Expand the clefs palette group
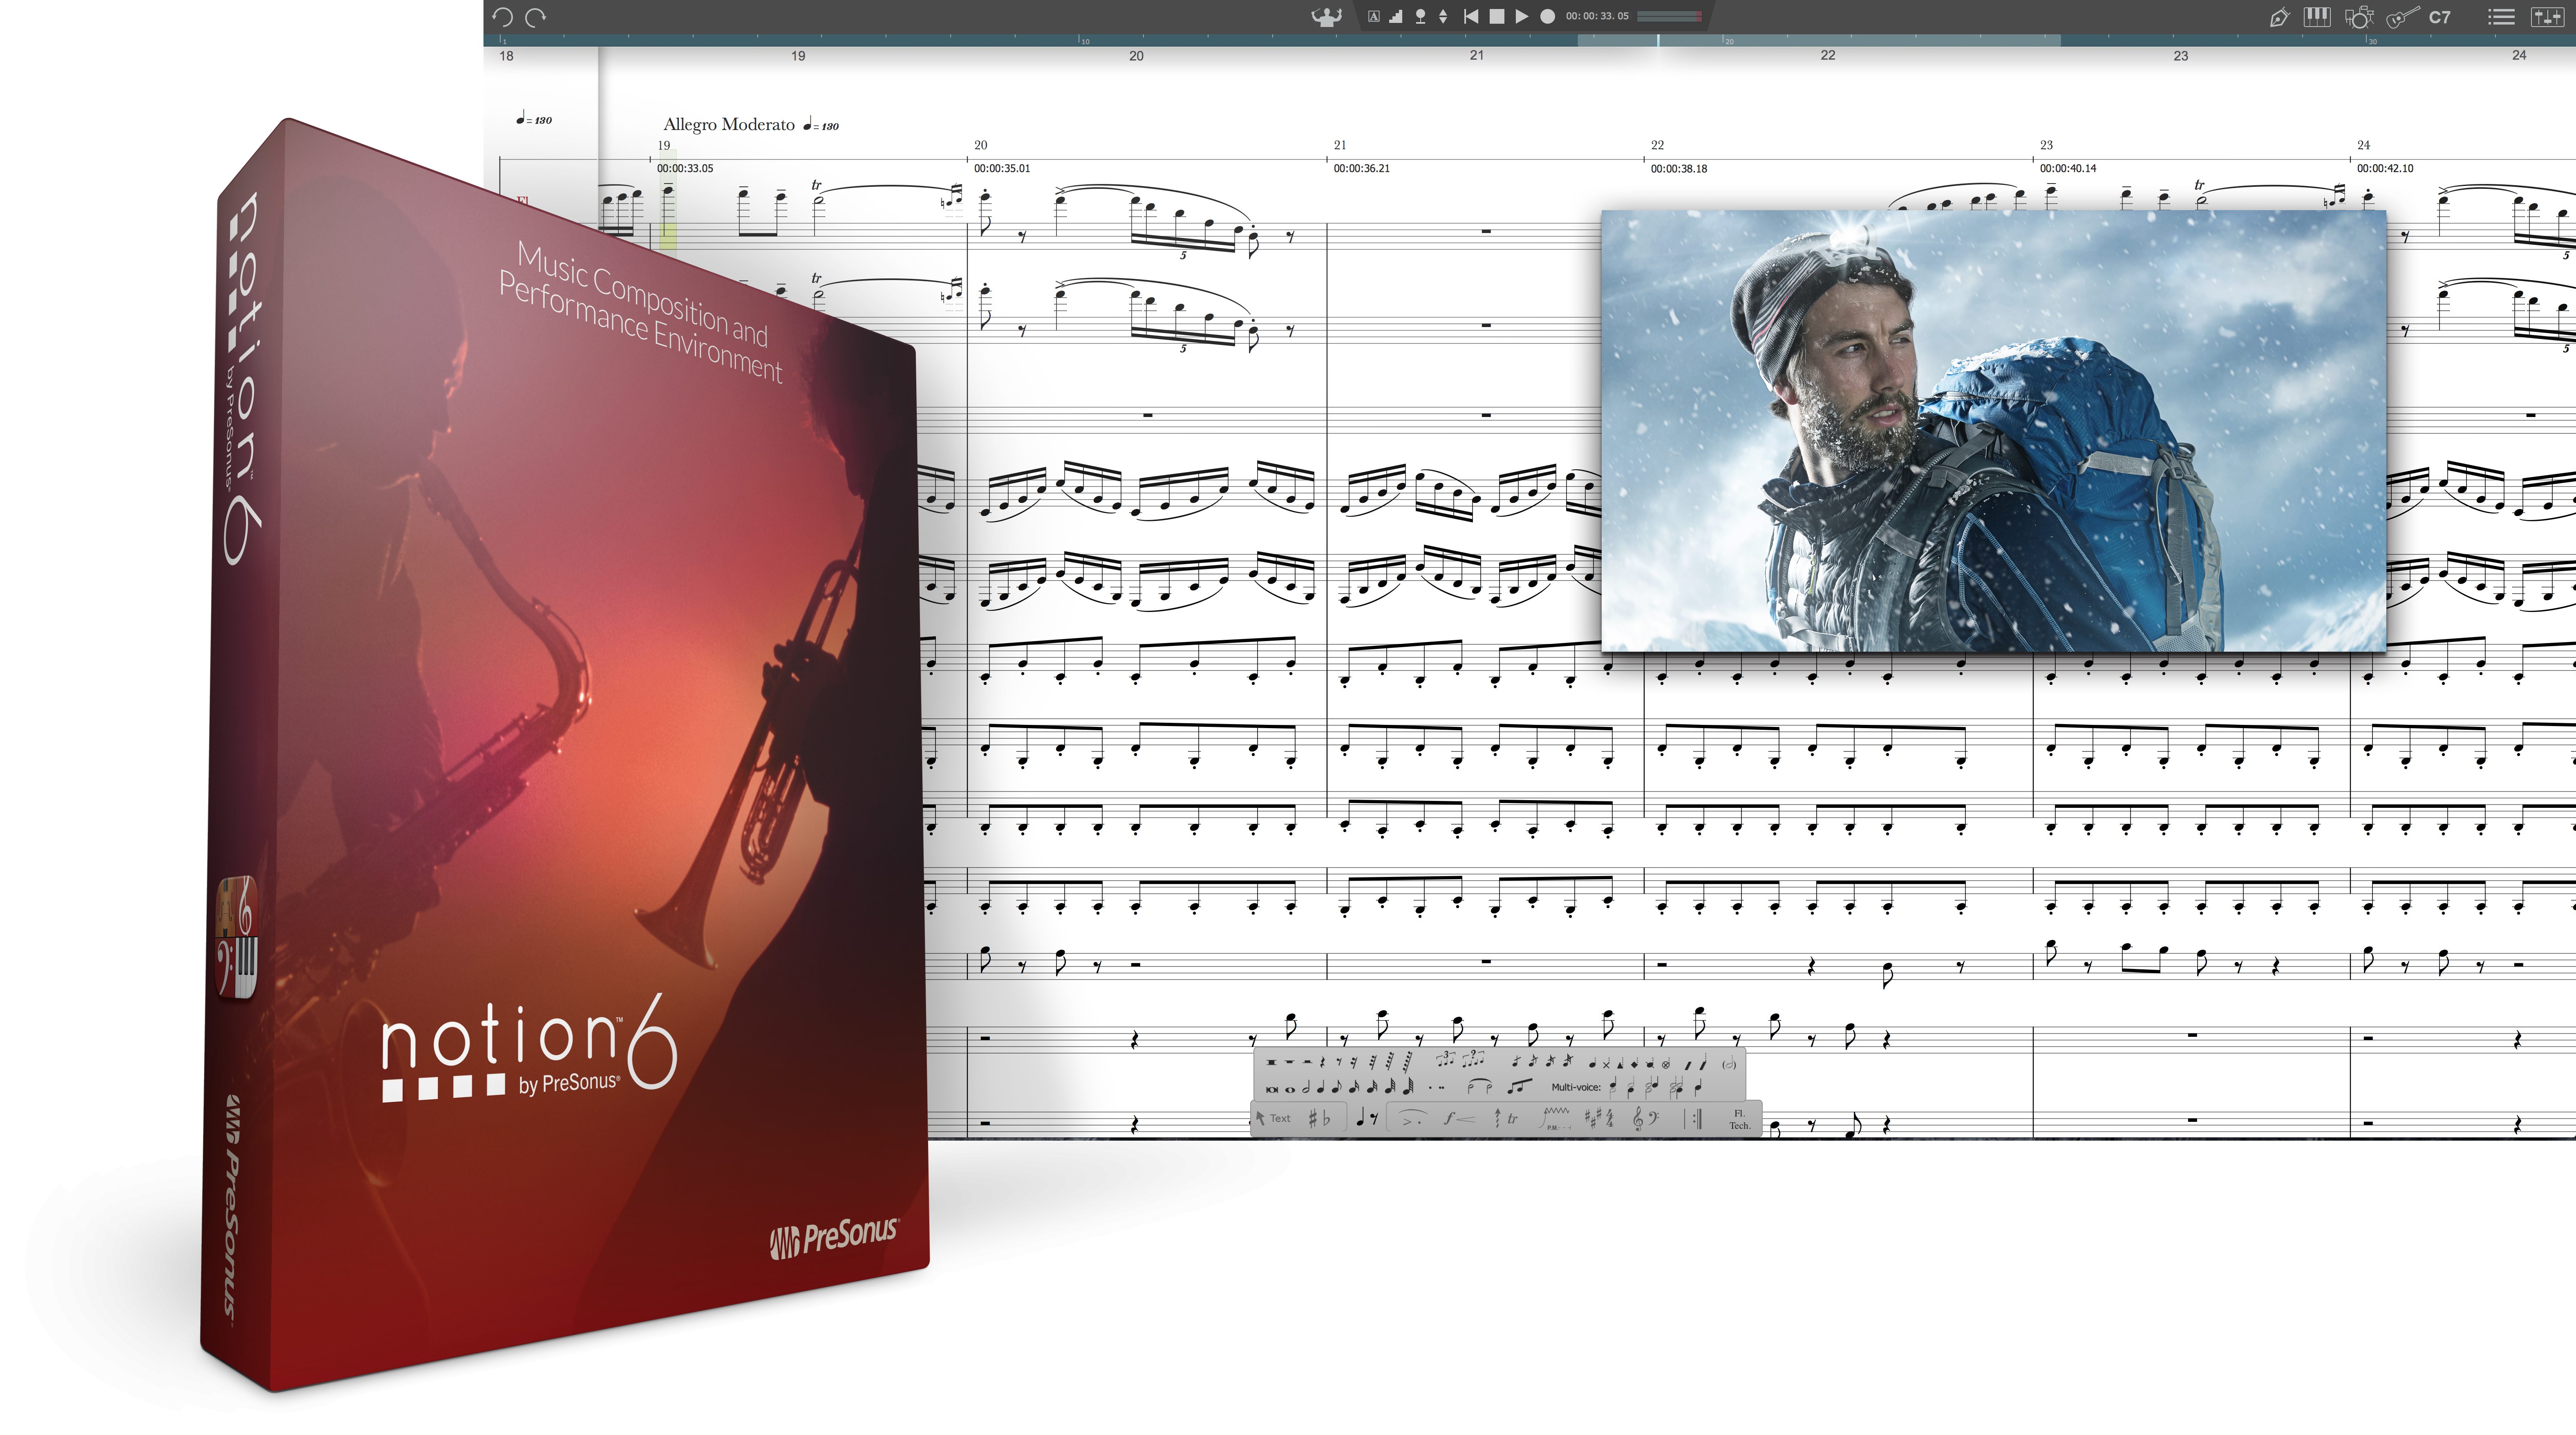The width and height of the screenshot is (2576, 1435). click(x=1645, y=1119)
